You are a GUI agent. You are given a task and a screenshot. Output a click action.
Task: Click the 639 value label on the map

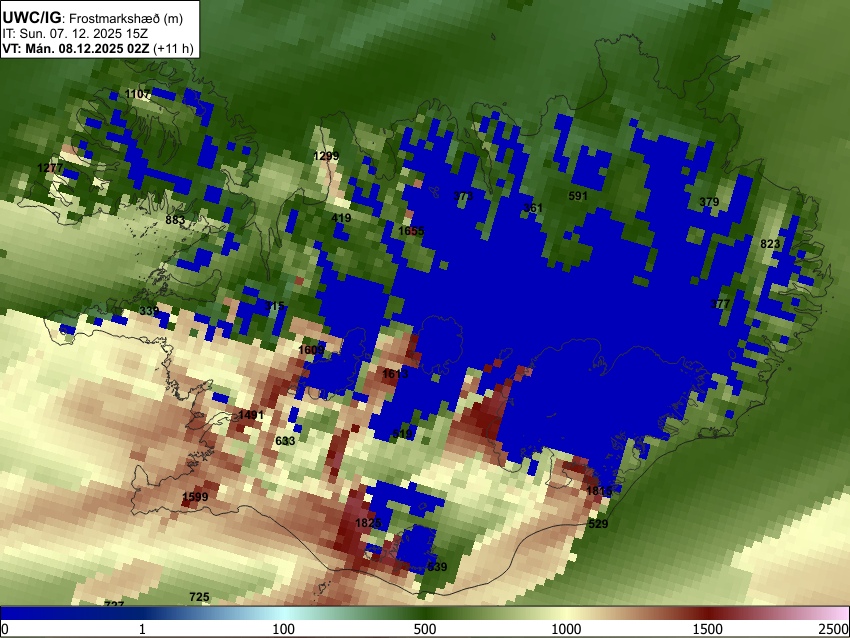[437, 567]
